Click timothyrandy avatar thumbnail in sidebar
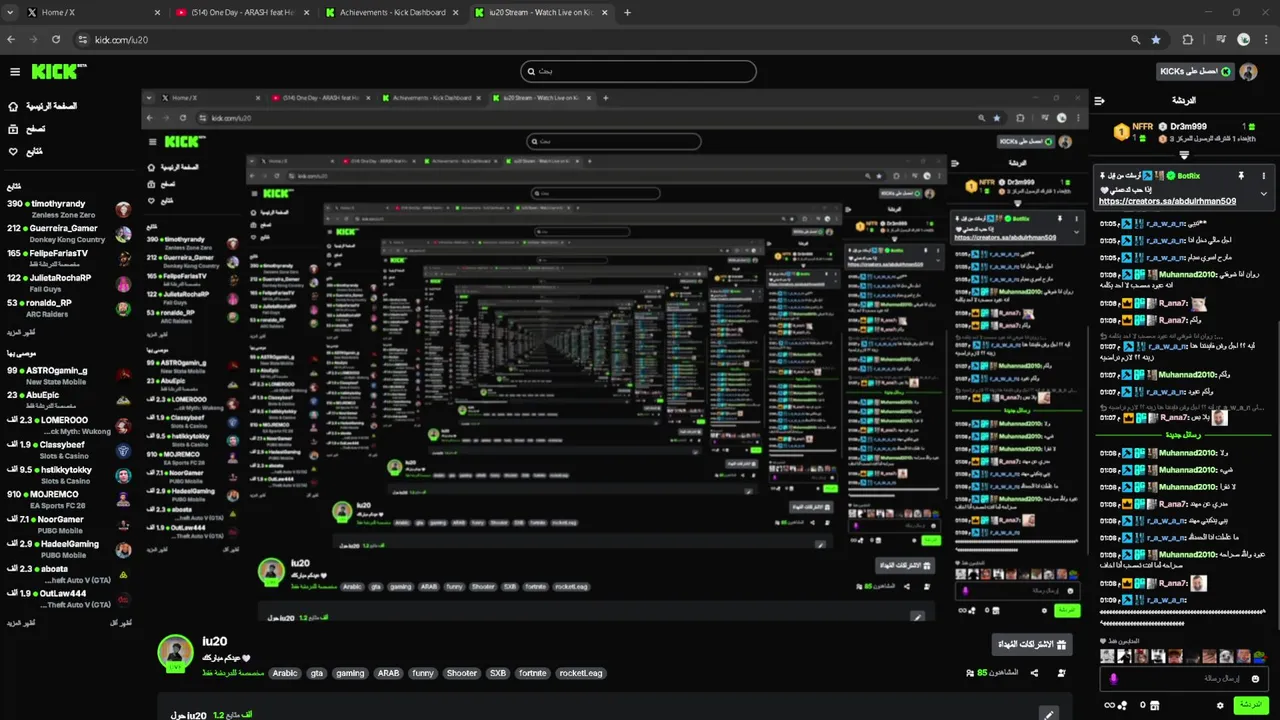 (123, 210)
